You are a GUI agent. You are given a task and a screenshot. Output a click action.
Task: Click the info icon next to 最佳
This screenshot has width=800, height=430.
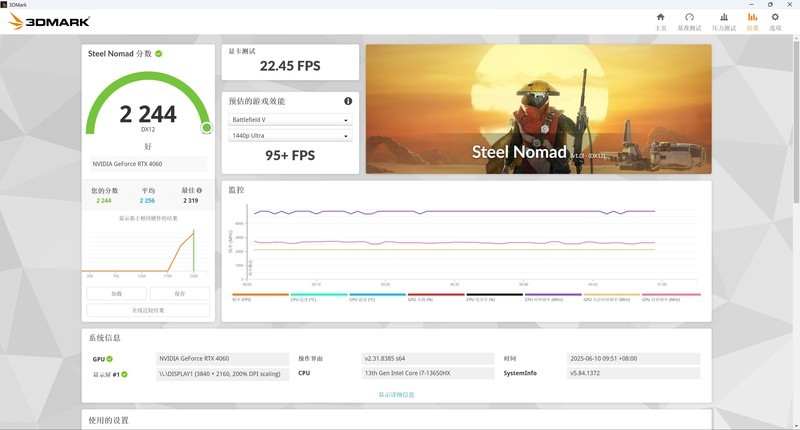(199, 190)
